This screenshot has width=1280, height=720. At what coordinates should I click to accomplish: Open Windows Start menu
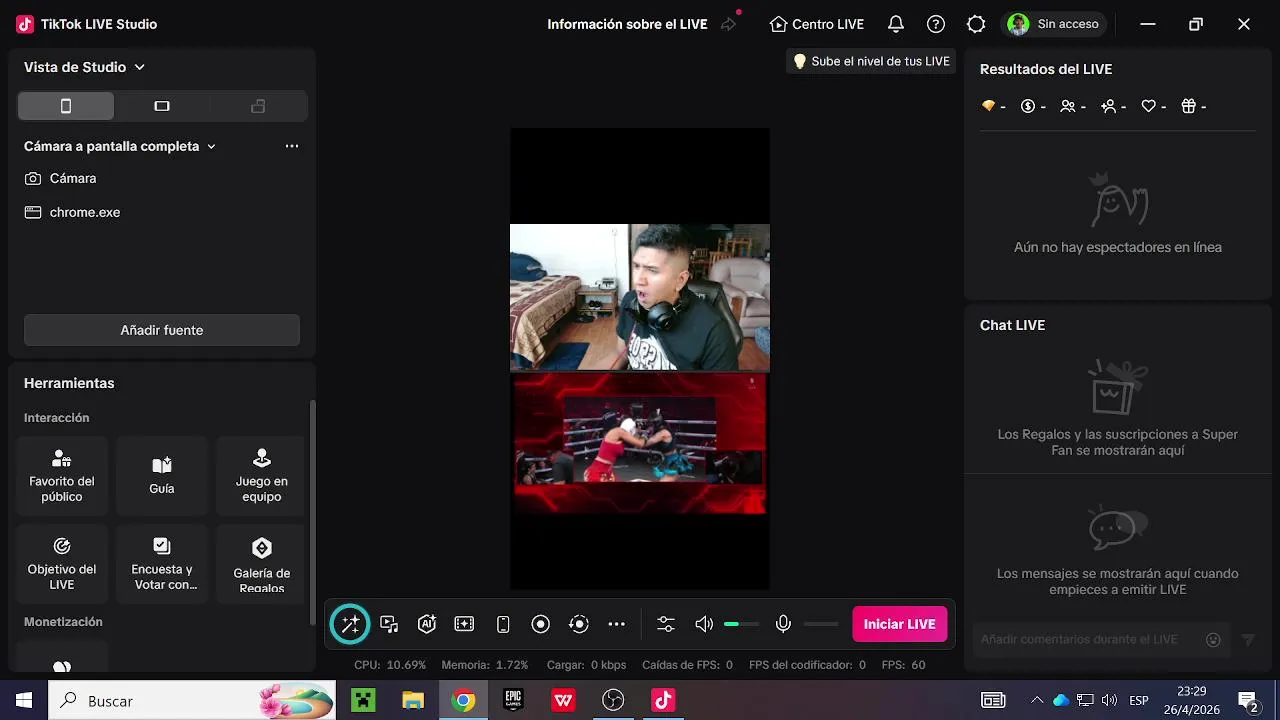(x=24, y=700)
